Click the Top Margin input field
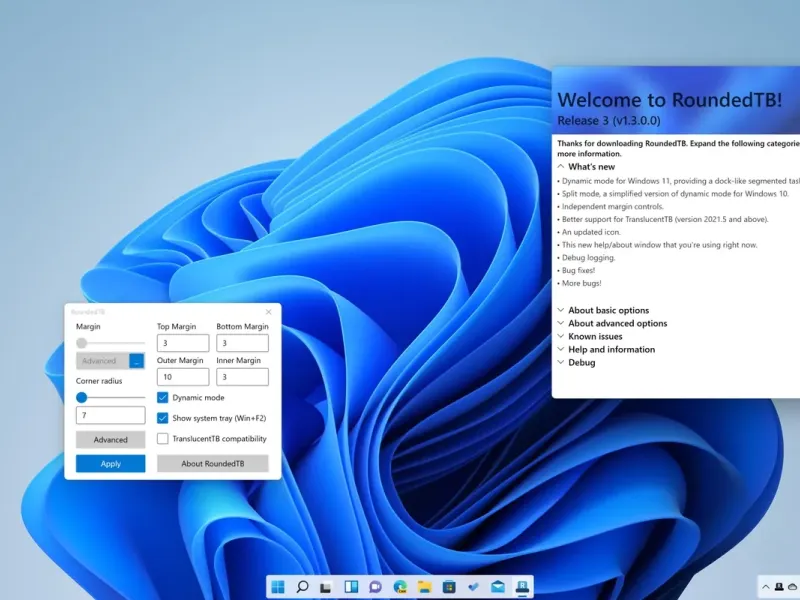The image size is (800, 600). [x=183, y=343]
